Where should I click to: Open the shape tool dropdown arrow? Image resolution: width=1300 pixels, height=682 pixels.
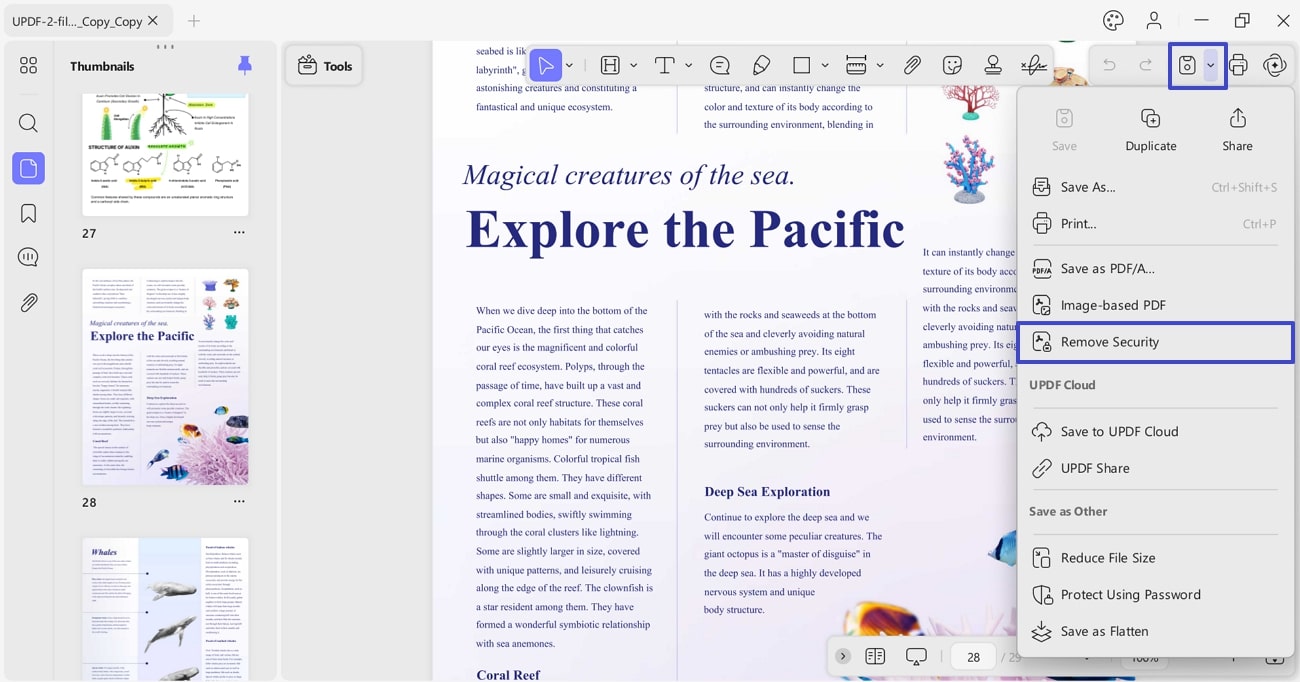click(825, 66)
